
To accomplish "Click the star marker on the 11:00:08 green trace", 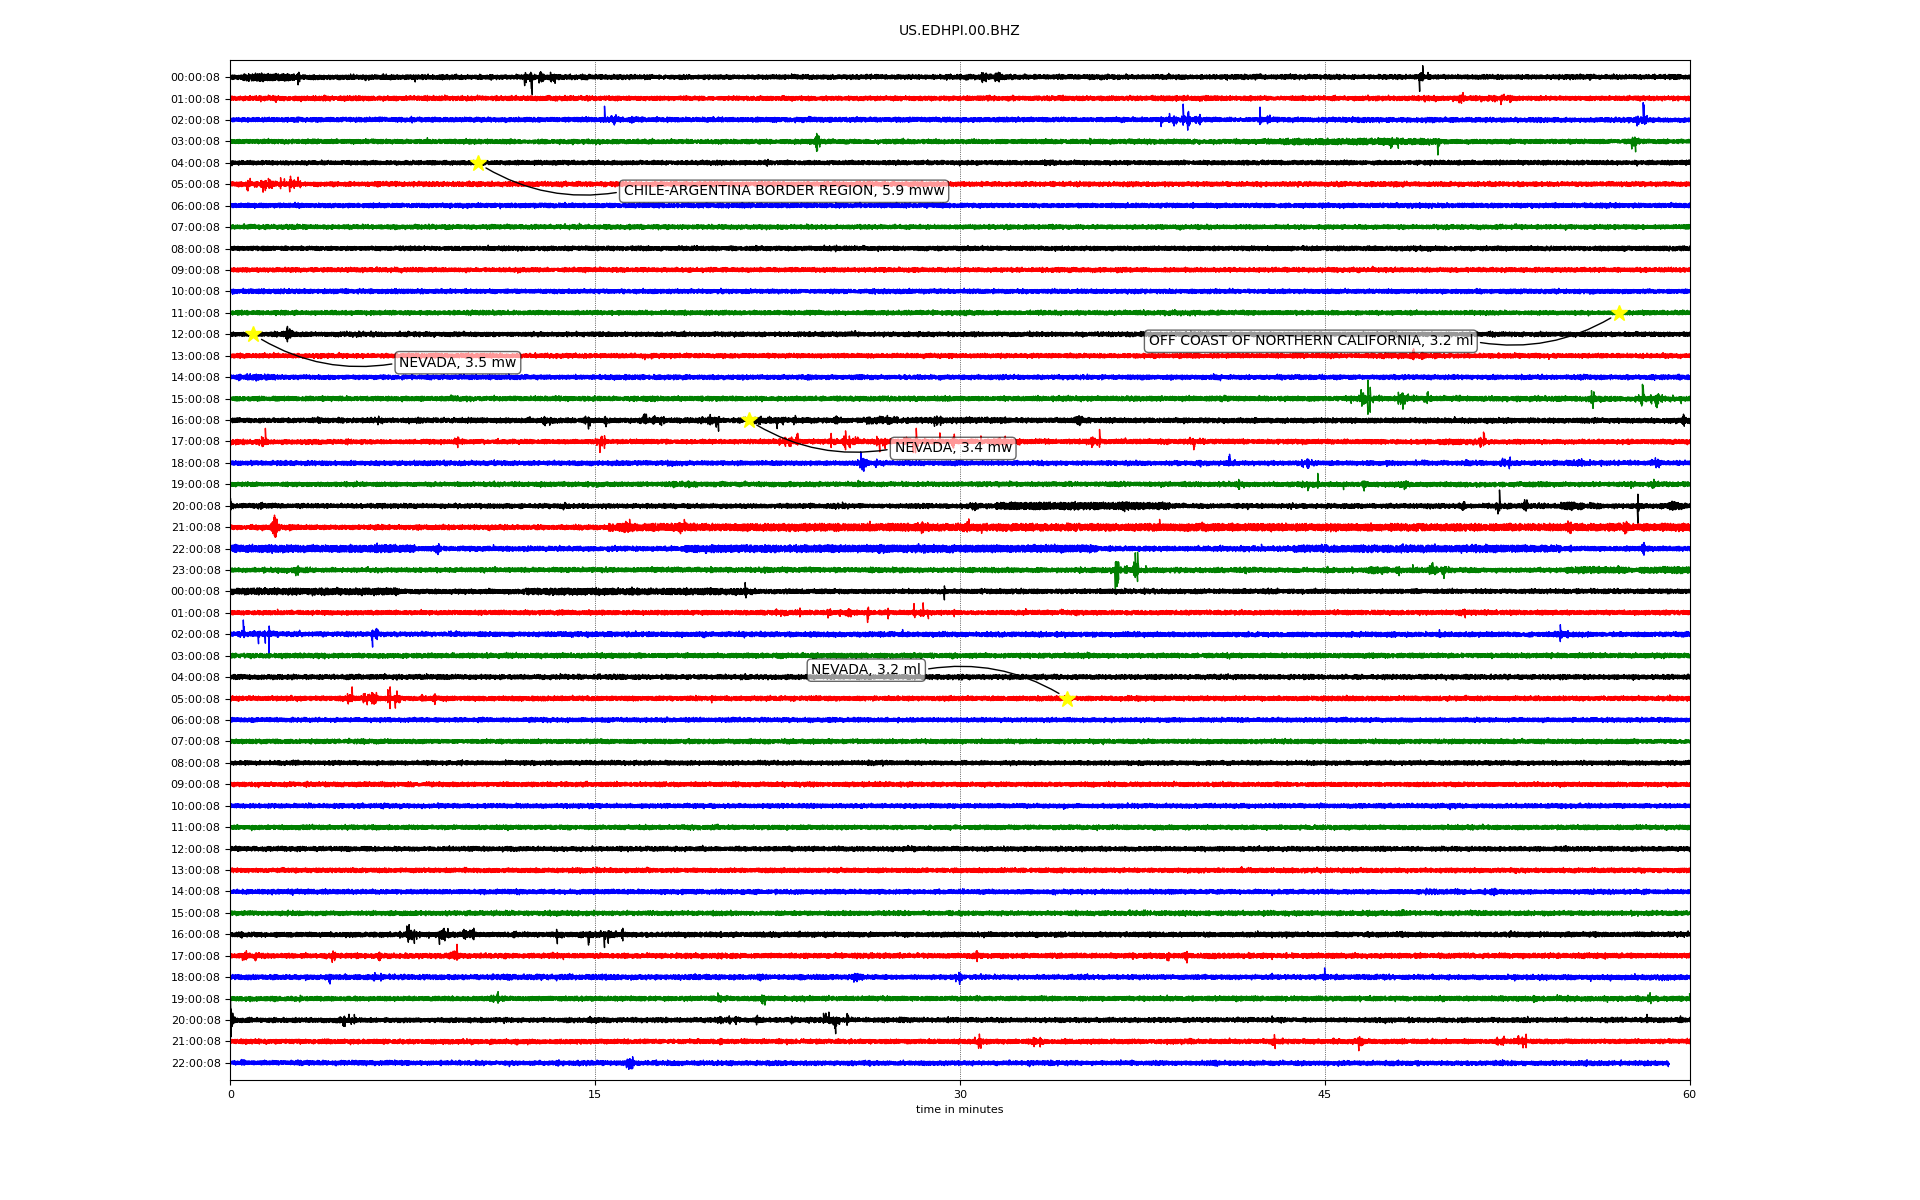I will [1619, 313].
